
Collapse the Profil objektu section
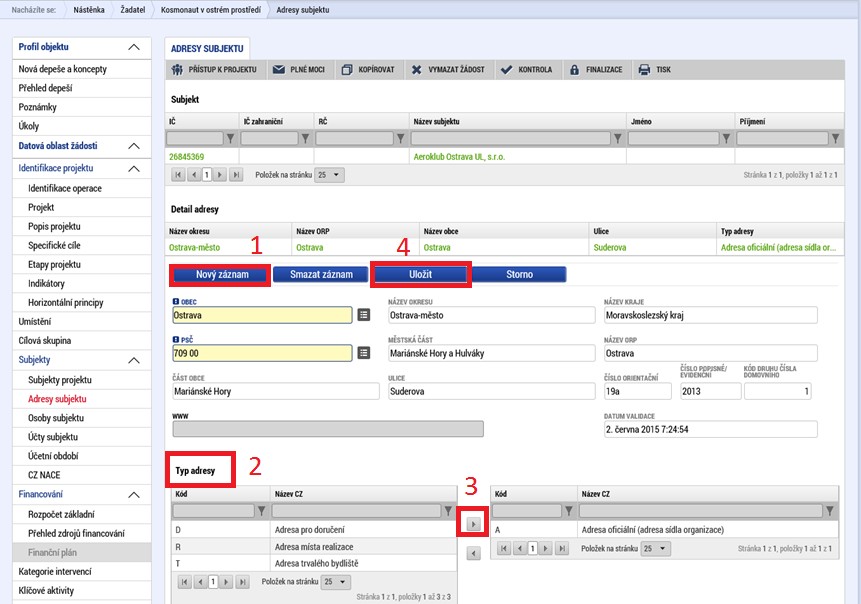pyautogui.click(x=134, y=47)
